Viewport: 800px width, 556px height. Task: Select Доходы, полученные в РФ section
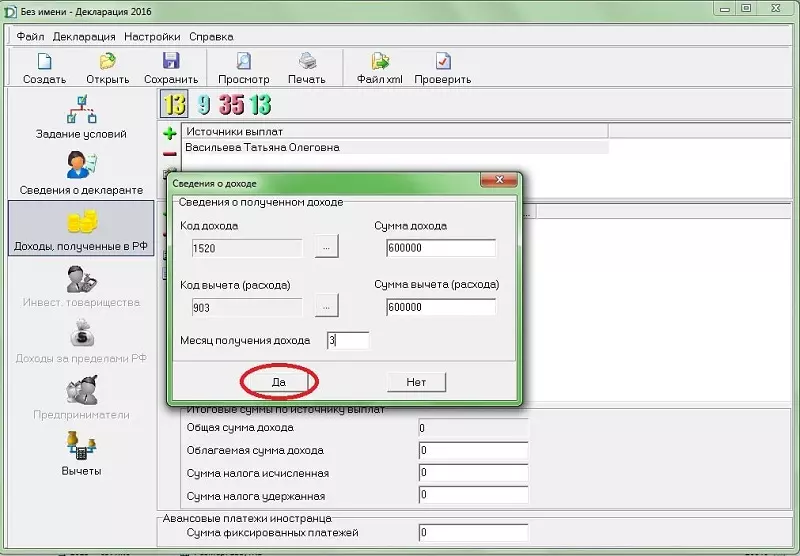click(81, 228)
